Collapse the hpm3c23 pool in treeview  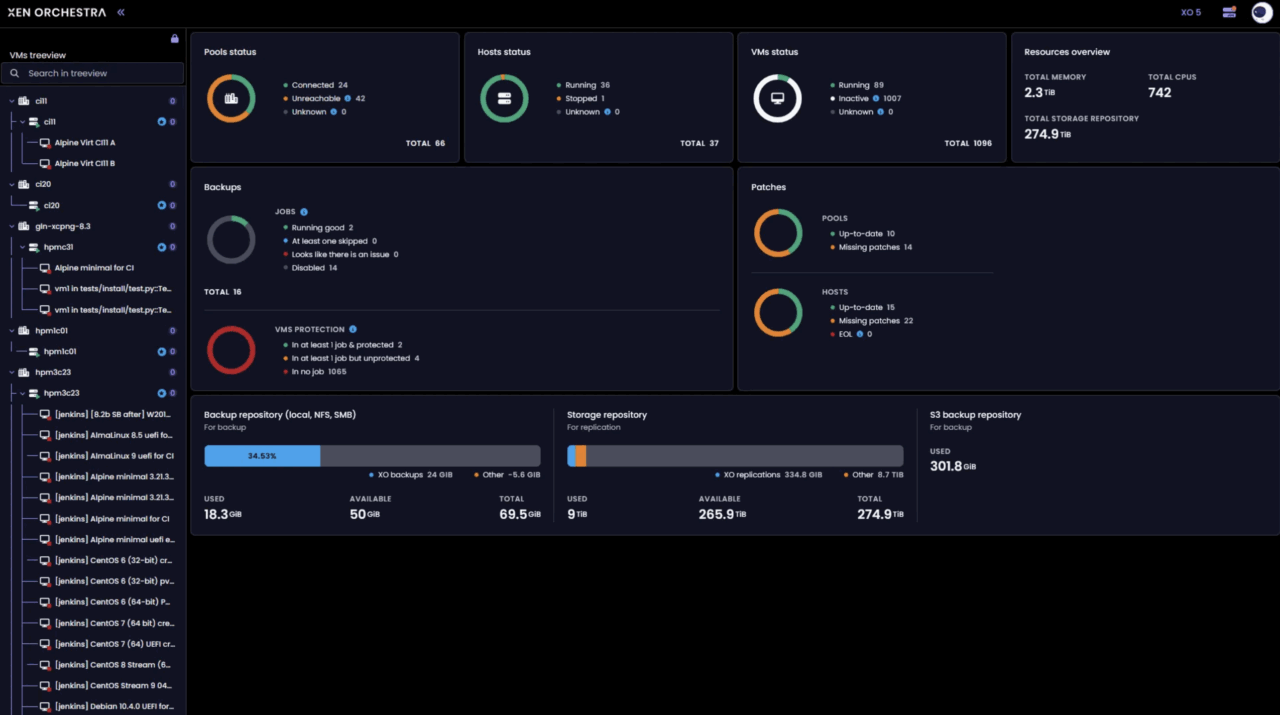(x=11, y=372)
